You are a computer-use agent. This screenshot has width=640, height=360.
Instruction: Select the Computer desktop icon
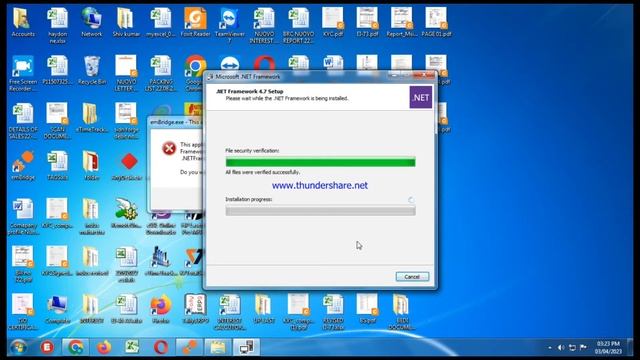[57, 310]
